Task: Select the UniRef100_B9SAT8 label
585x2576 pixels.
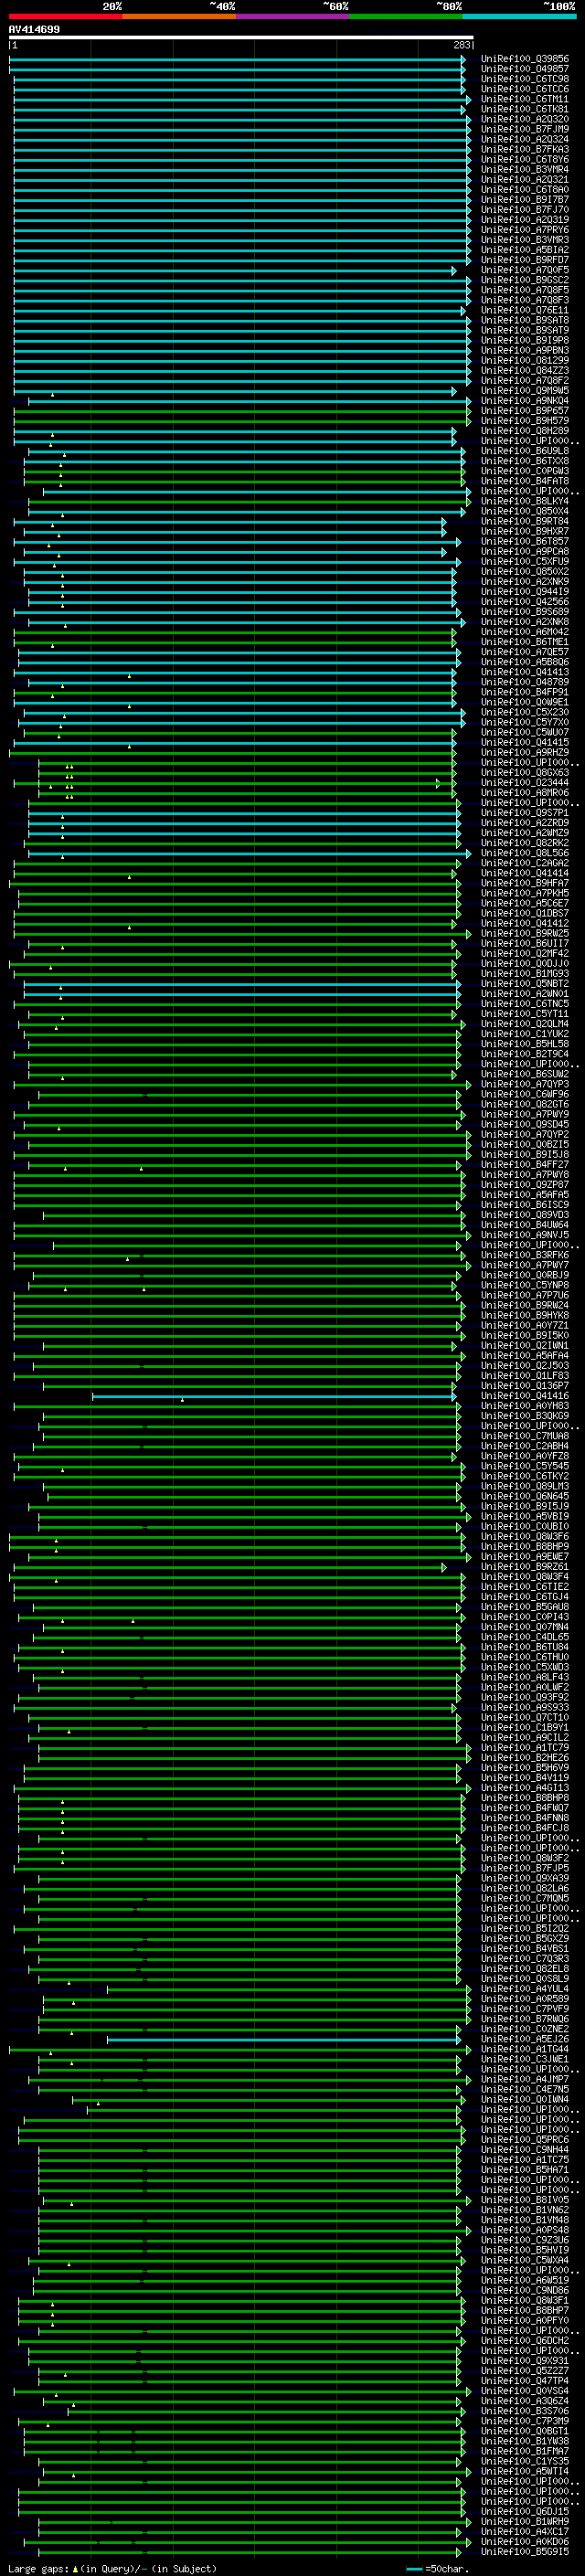Action: [525, 320]
